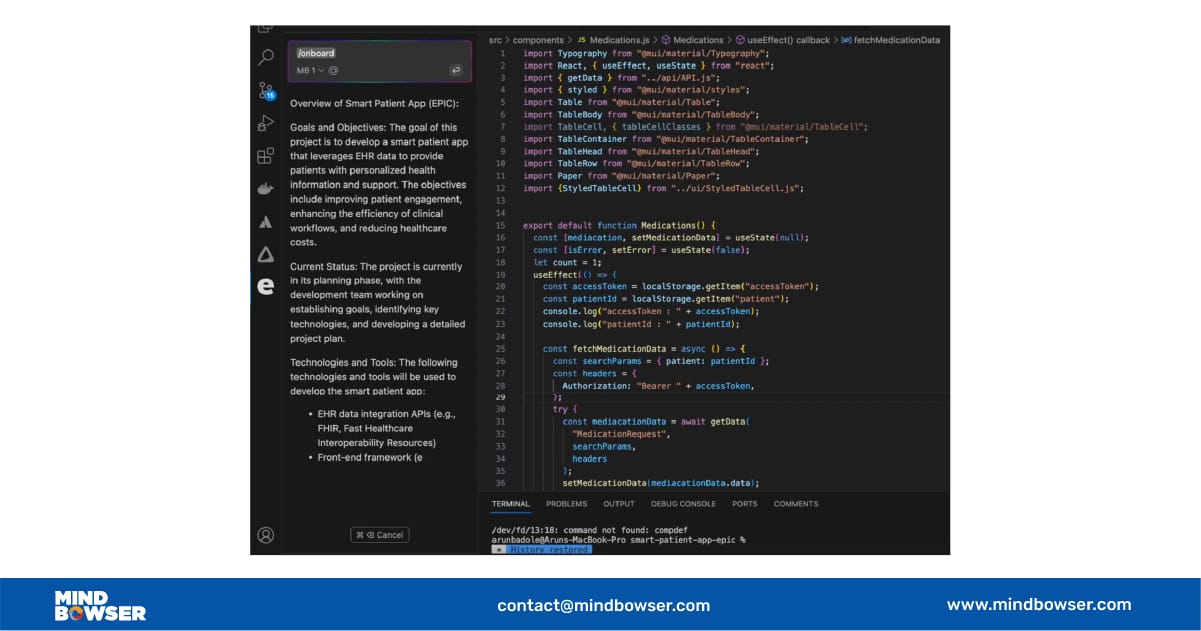Select the PORTS panel tab

click(x=744, y=504)
